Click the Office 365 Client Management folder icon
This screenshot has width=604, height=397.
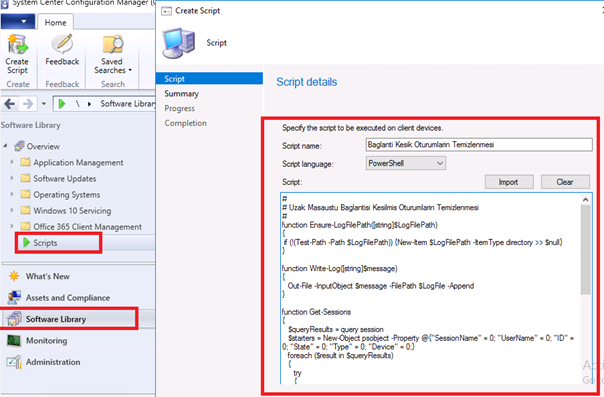tap(25, 226)
